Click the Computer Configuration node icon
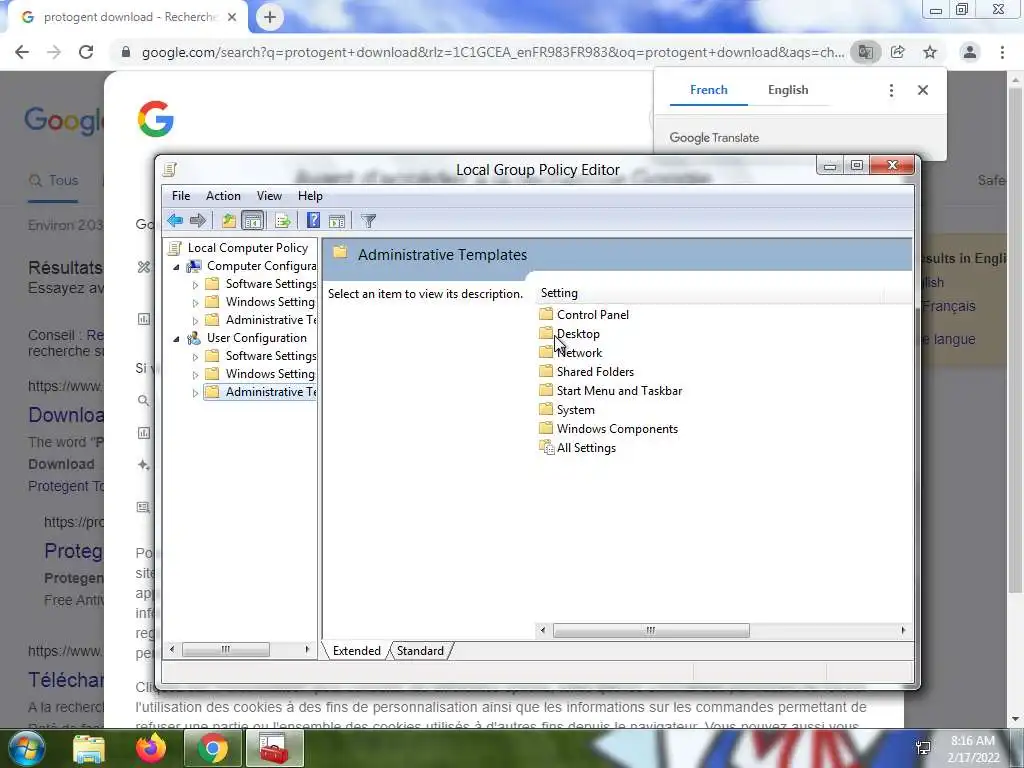The width and height of the screenshot is (1024, 768). click(194, 266)
